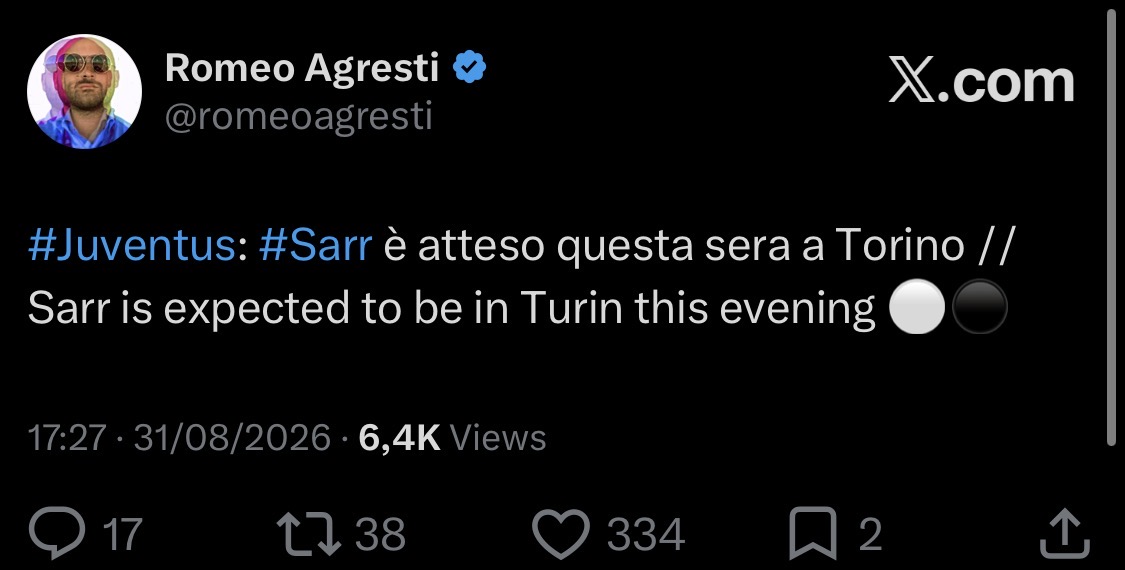
Task: Open the #Sarr hashtag
Action: tap(316, 246)
